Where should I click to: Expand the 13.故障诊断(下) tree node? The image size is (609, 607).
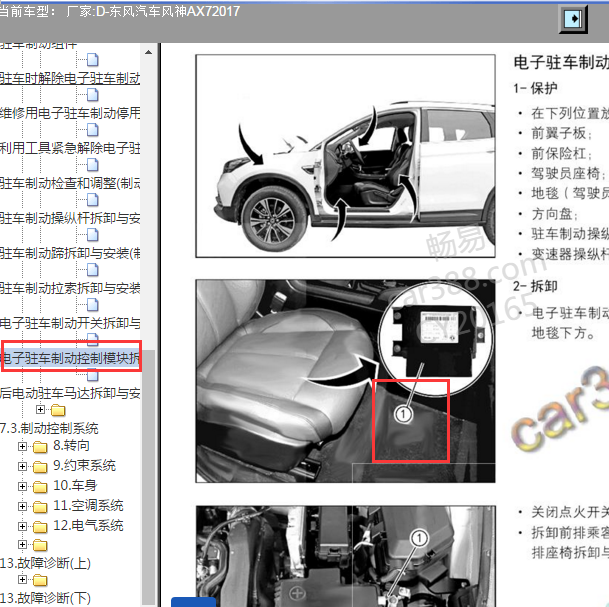coord(22,580)
